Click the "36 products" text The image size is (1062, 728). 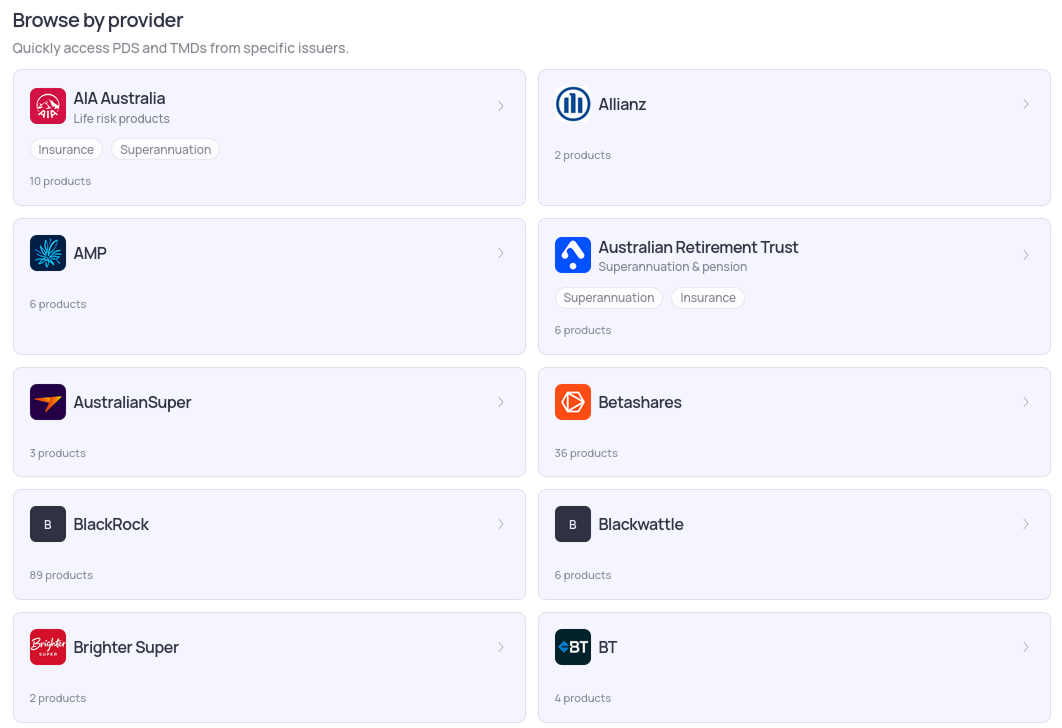click(586, 453)
